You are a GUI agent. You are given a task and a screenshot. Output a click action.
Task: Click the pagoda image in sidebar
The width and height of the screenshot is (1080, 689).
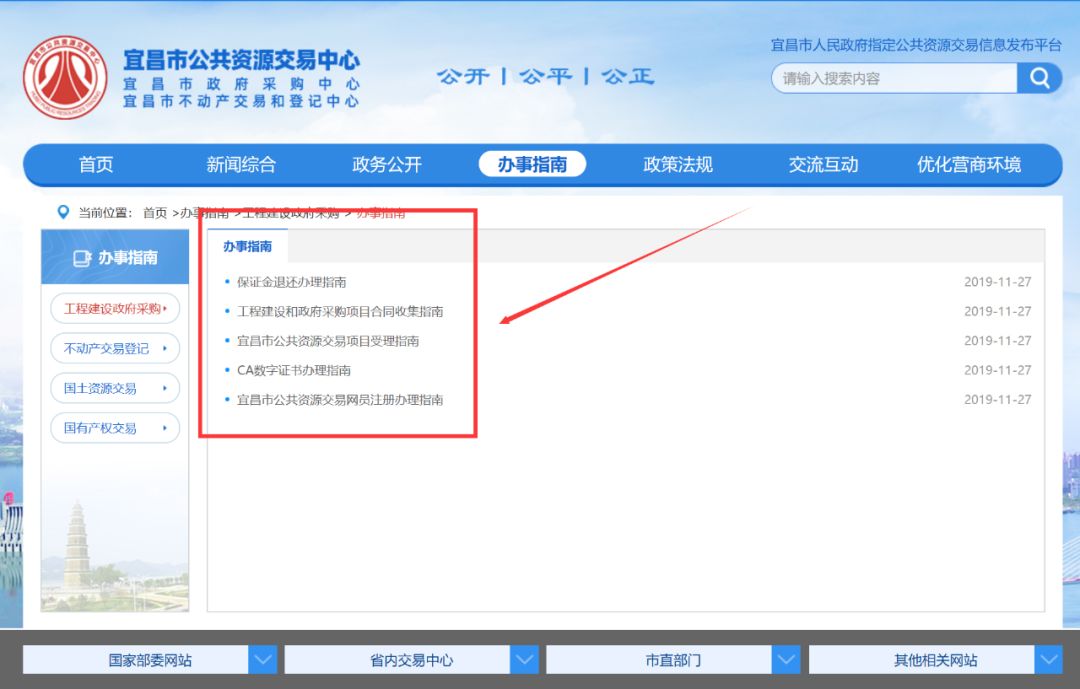tap(77, 548)
